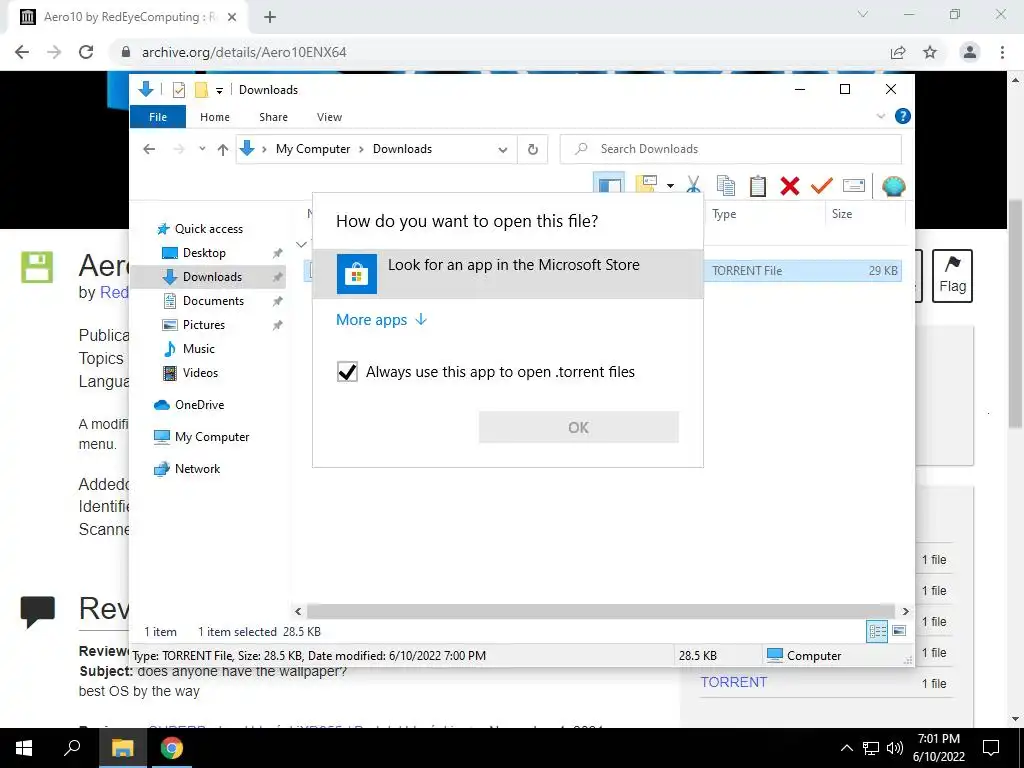Uncheck Always use this app for .torrent files
Screen dimensions: 1024x768
(347, 372)
